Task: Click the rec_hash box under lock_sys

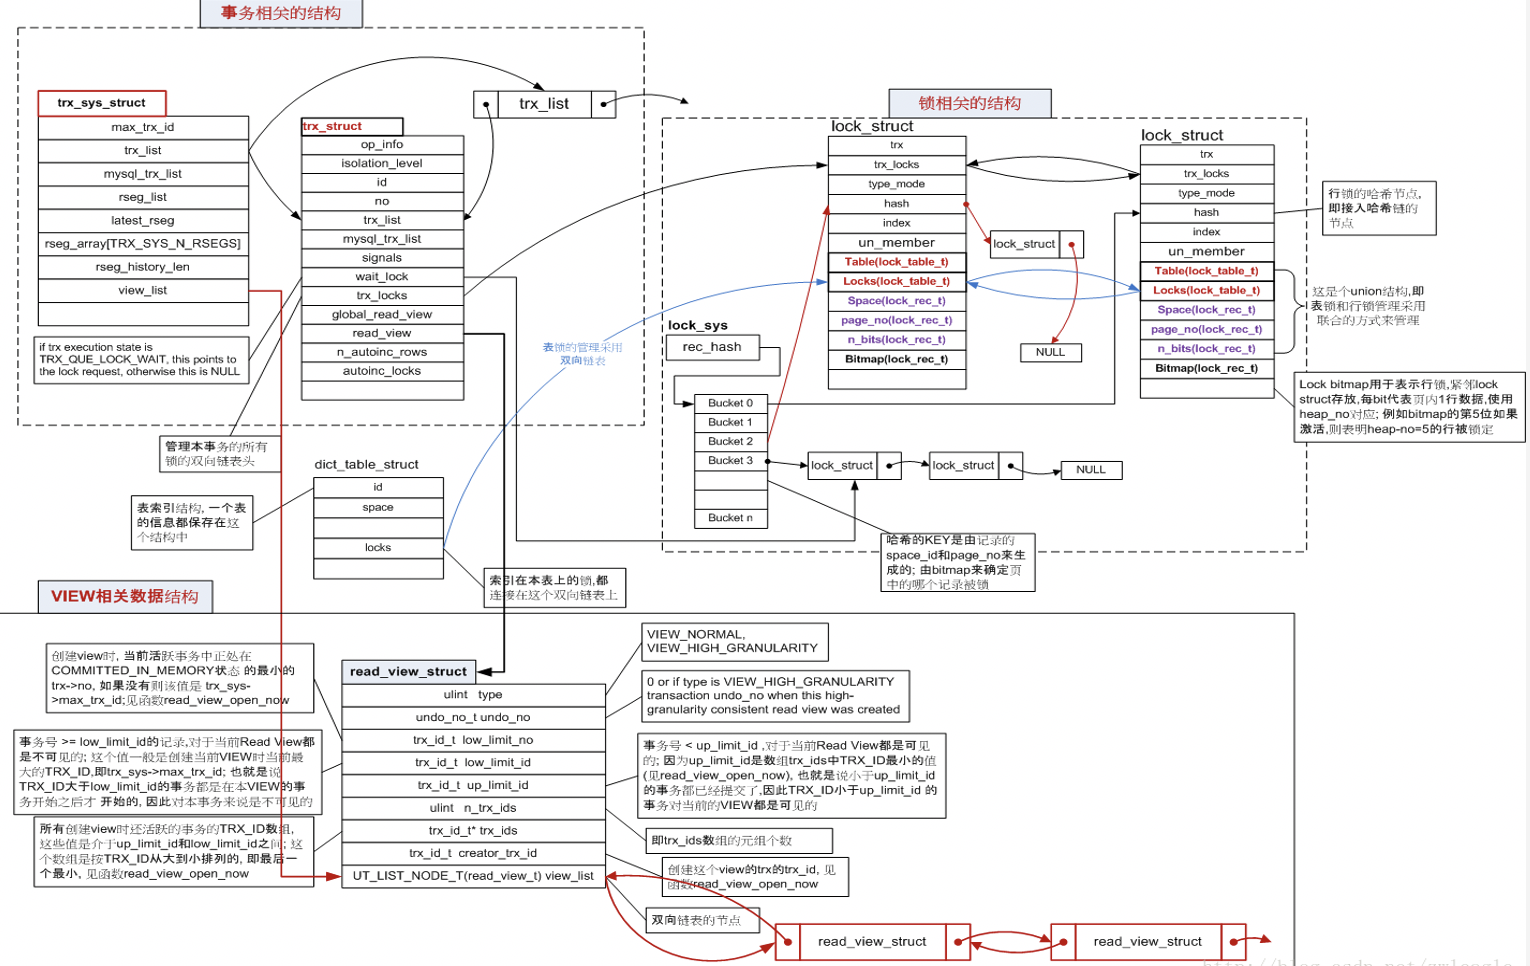Action: click(712, 348)
